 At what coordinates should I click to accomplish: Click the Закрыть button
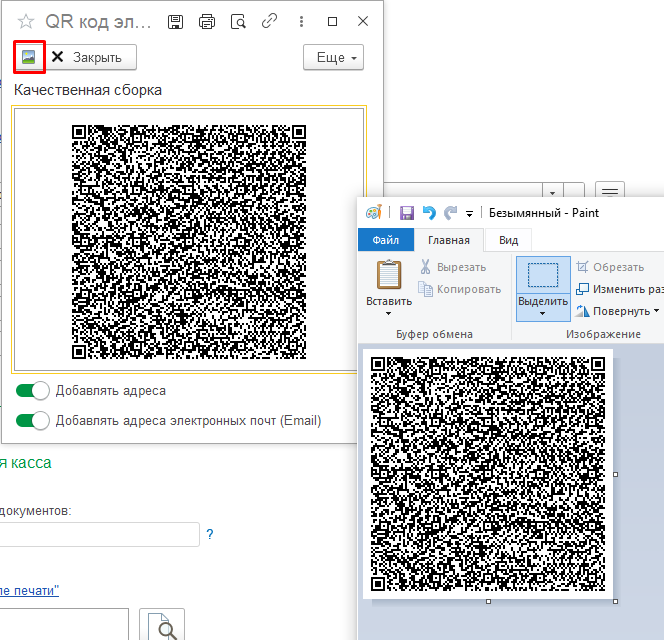click(x=90, y=57)
